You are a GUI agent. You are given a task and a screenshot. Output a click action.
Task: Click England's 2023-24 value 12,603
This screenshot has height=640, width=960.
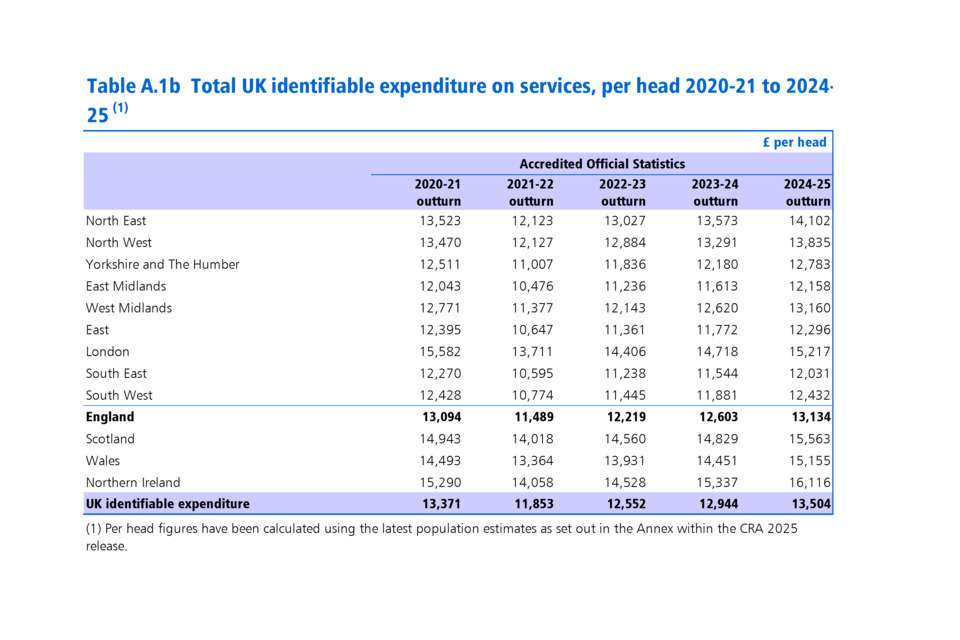coord(715,417)
